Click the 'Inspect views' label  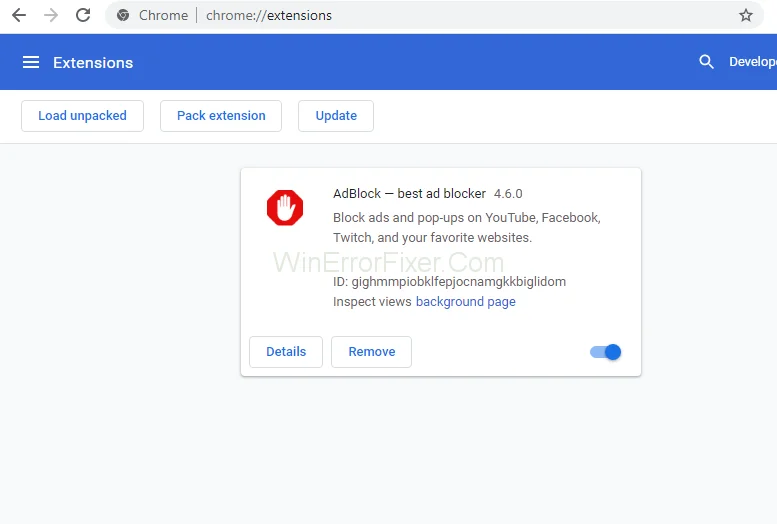[372, 301]
